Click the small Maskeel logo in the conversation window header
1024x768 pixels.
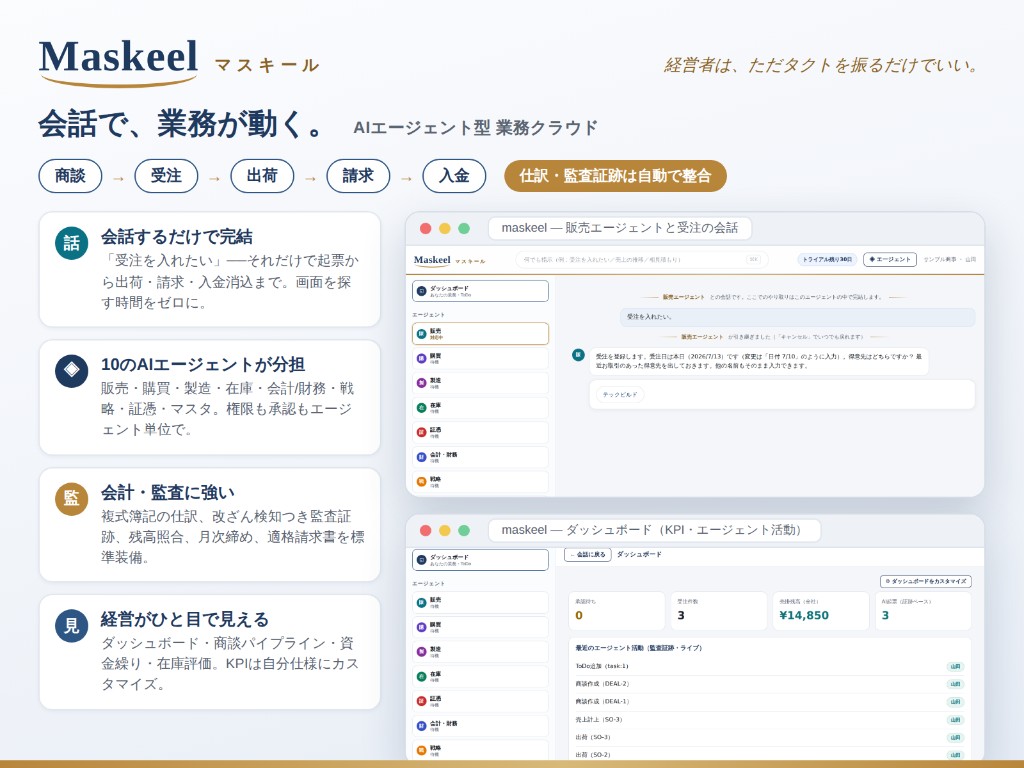pos(432,260)
